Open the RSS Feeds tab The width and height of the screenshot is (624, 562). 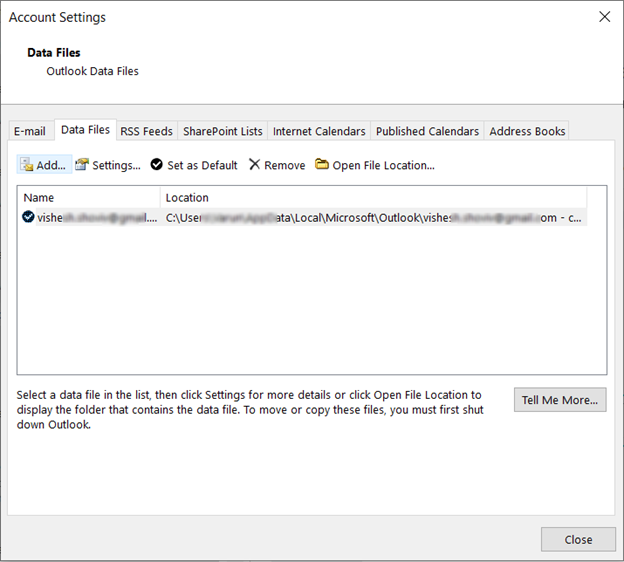coord(146,131)
